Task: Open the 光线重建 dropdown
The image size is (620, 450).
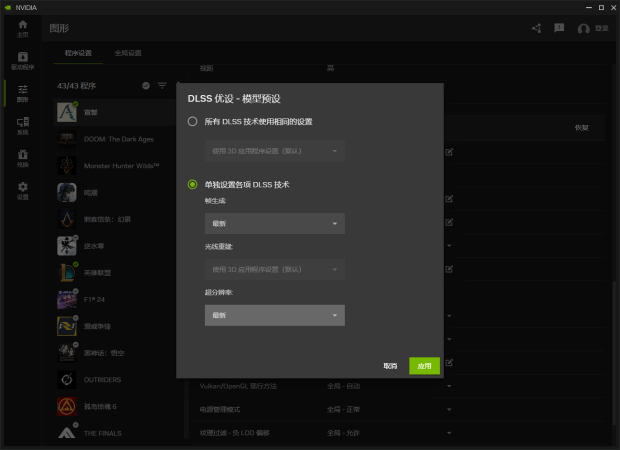Action: (x=275, y=269)
